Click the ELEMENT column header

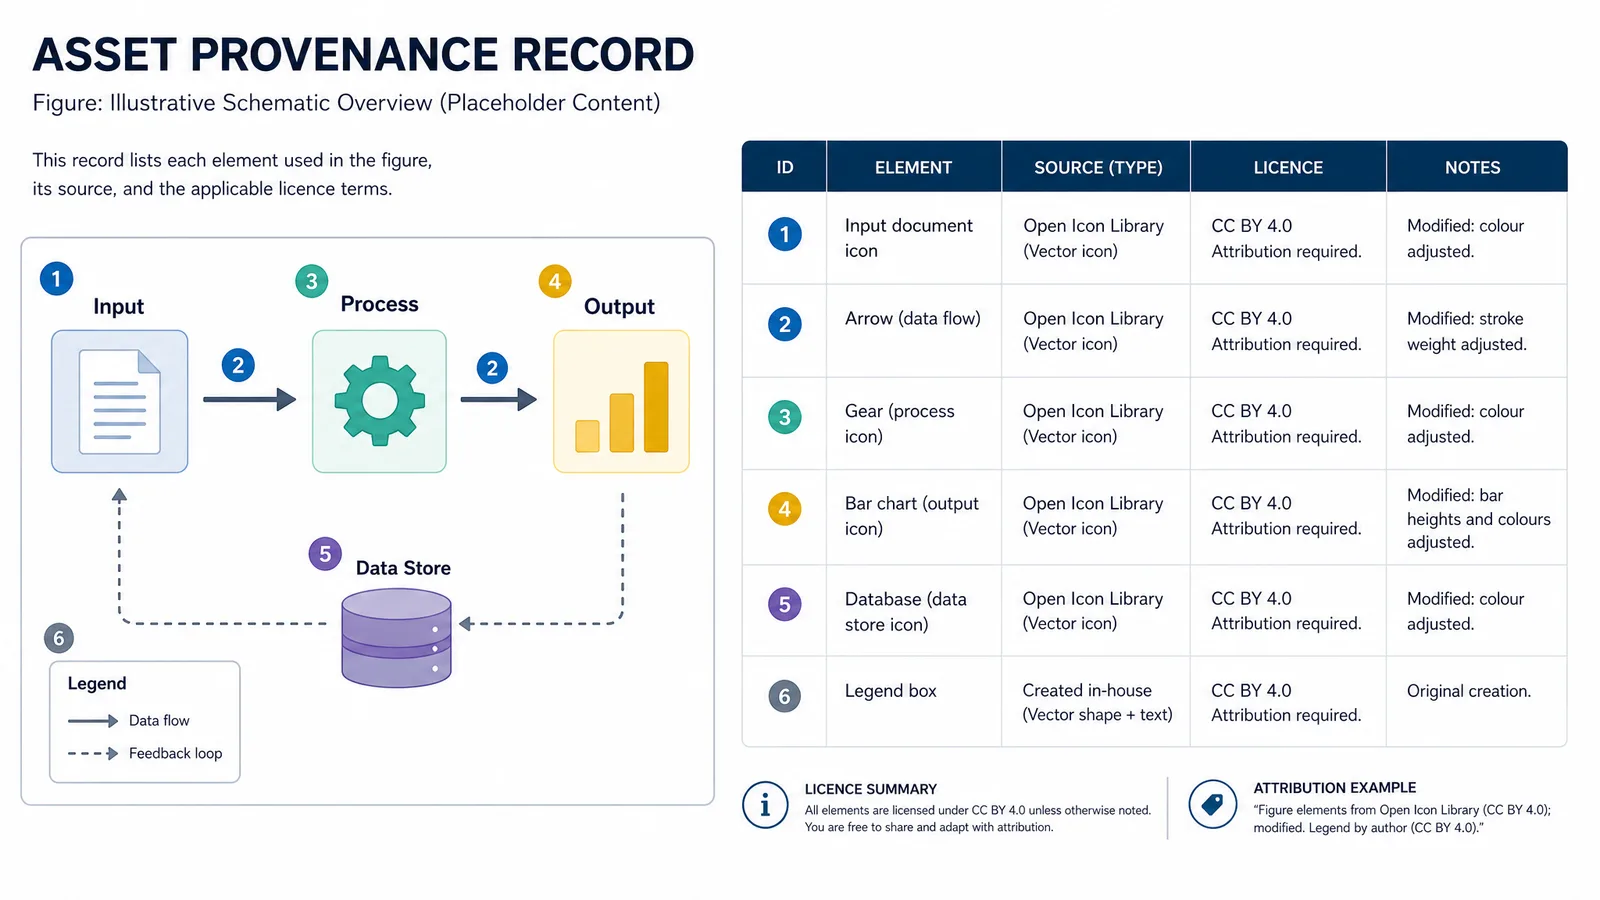pyautogui.click(x=914, y=167)
